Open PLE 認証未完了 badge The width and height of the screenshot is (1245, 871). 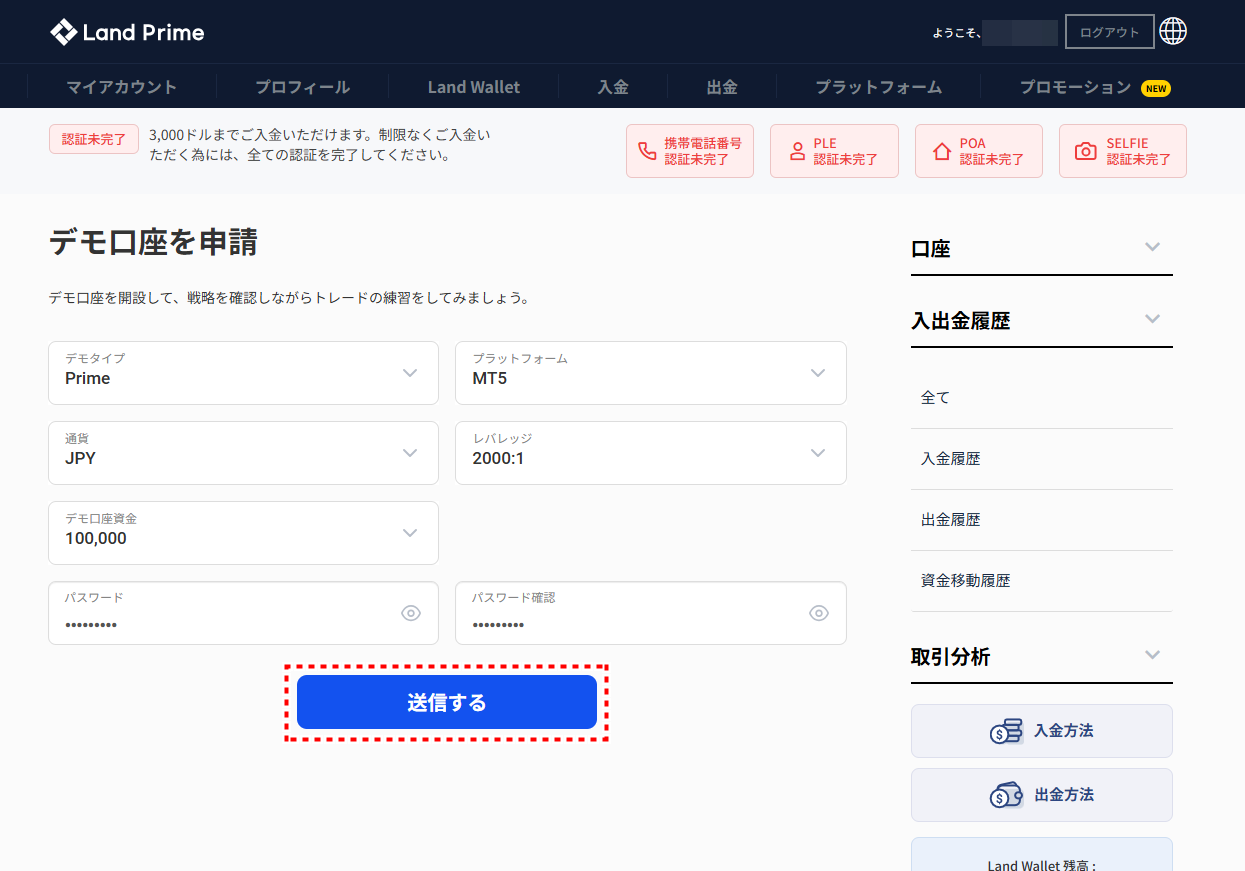[x=834, y=151]
